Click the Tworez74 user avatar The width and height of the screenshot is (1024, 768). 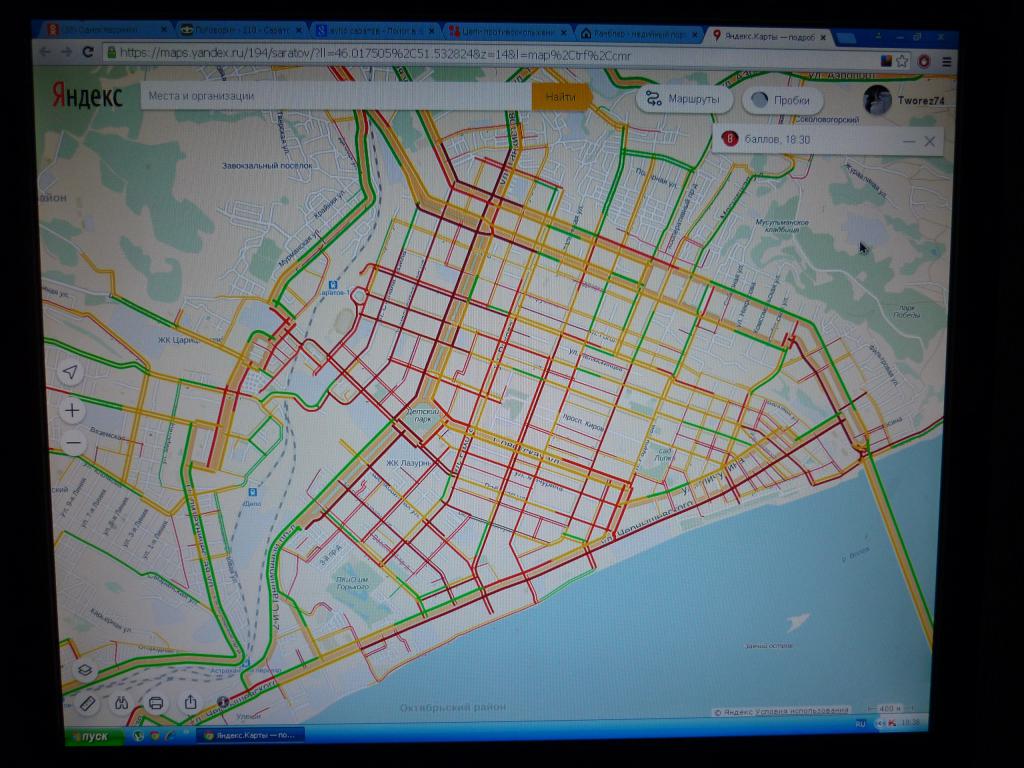point(876,100)
